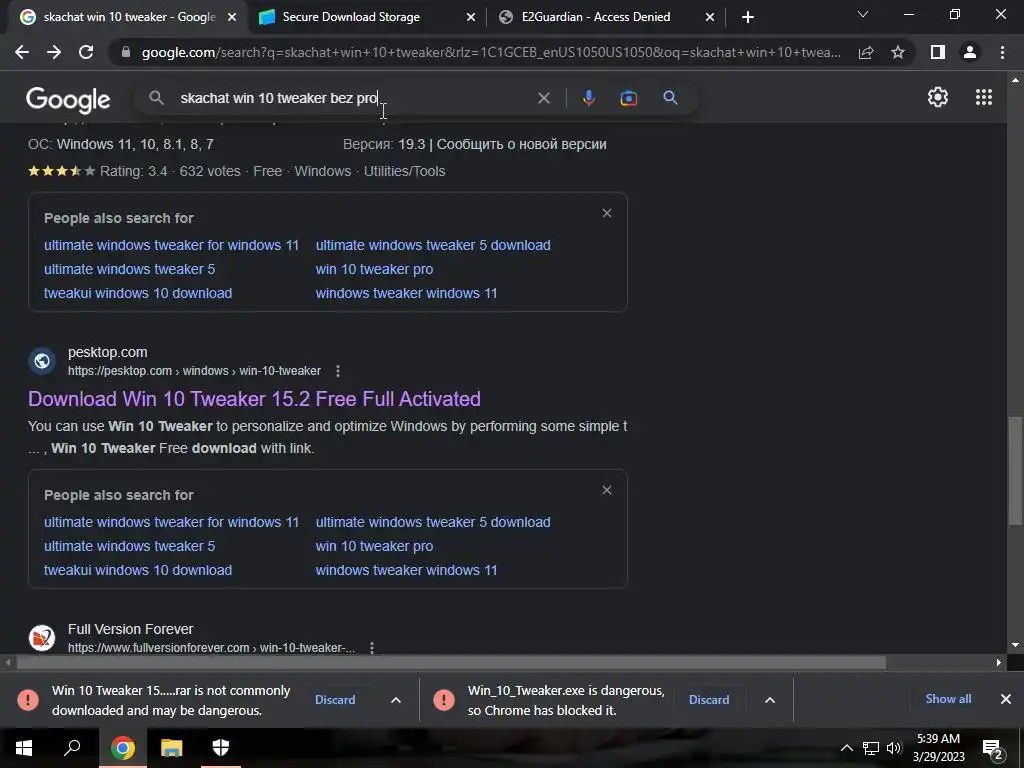Image resolution: width=1024 pixels, height=768 pixels.
Task: Show all downloads
Action: coord(948,699)
